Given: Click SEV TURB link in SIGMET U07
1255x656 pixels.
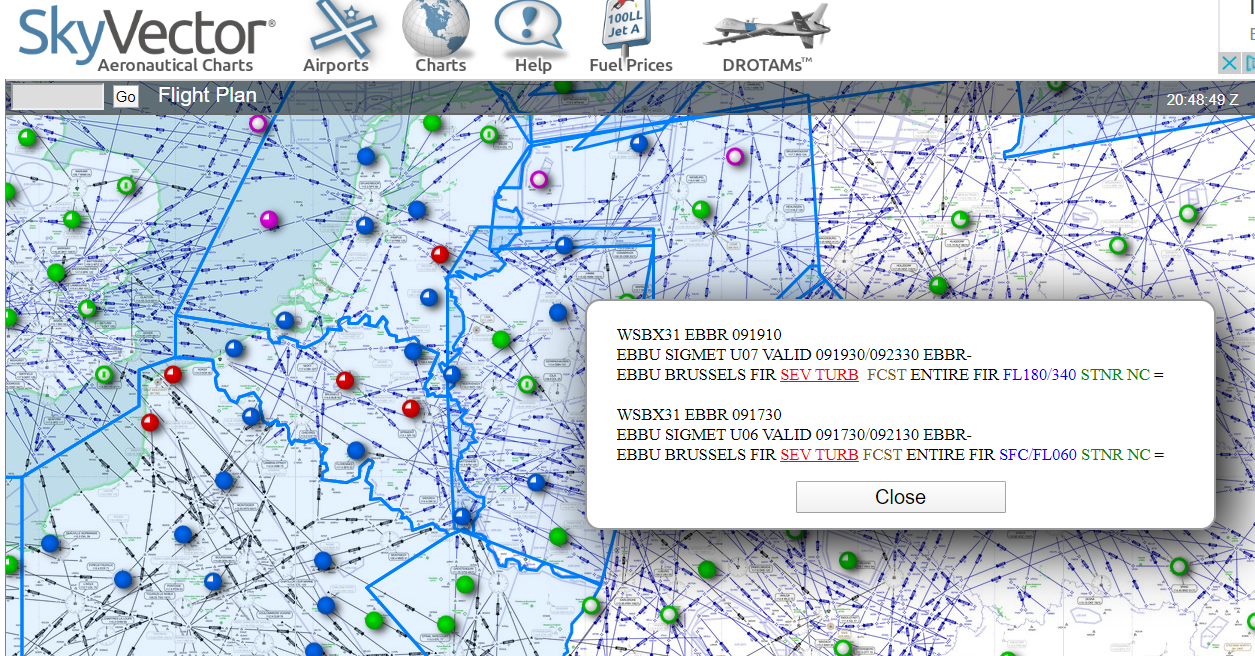Looking at the screenshot, I should click(x=819, y=375).
